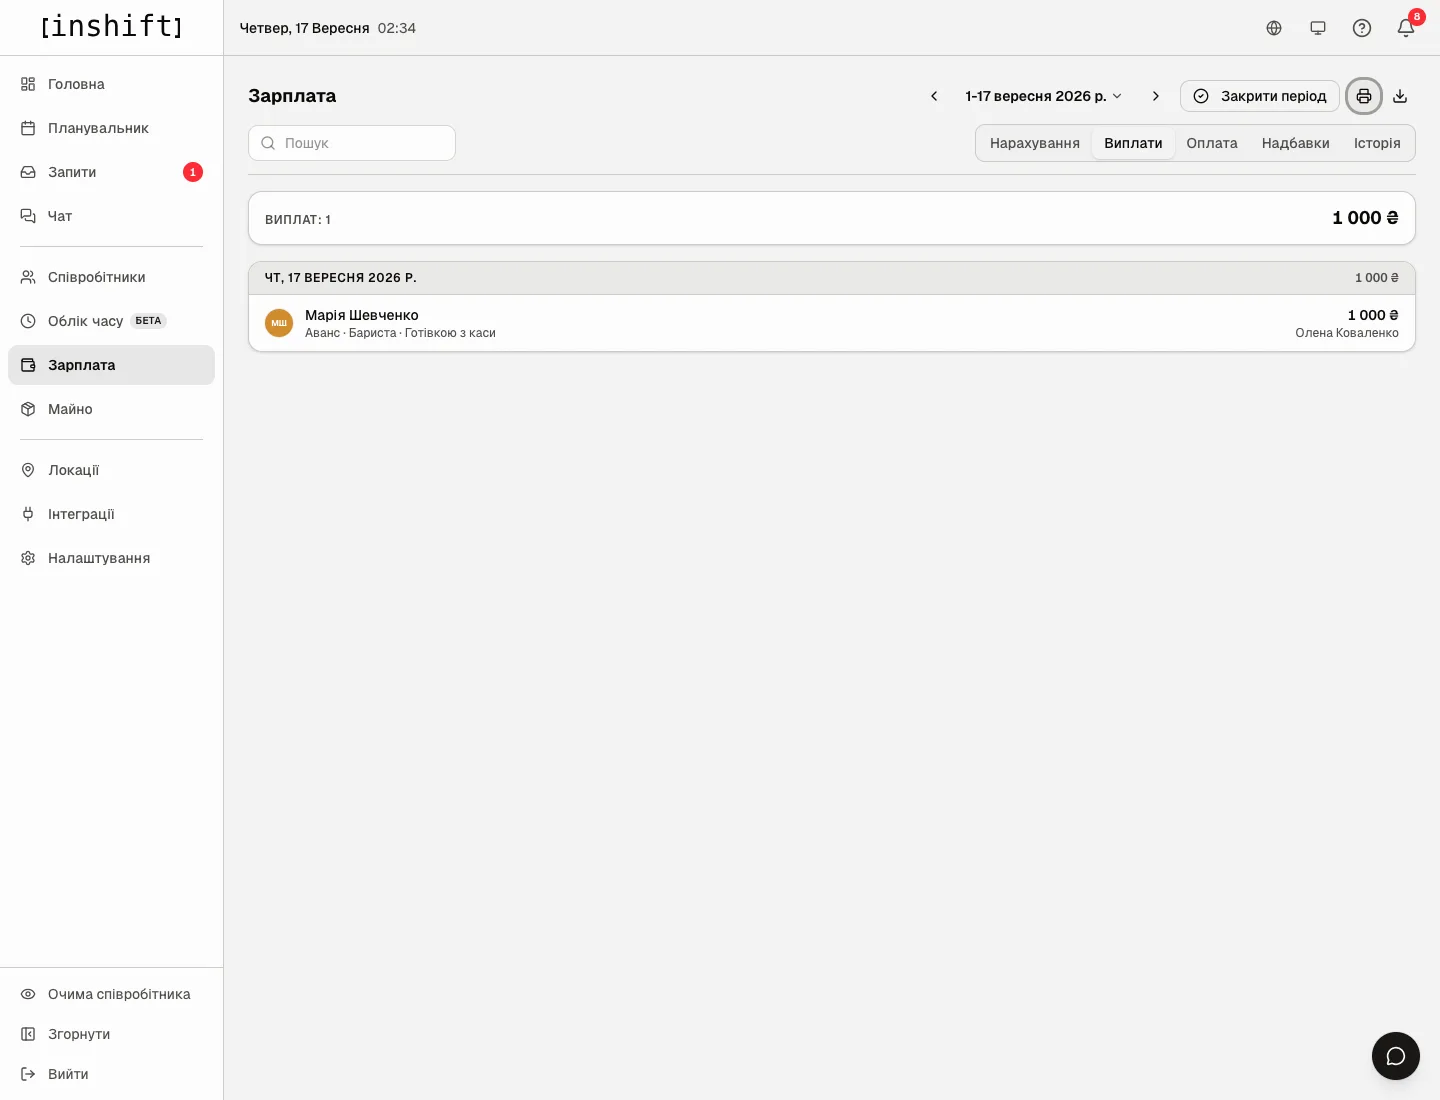Go to next period with right chevron

1156,96
